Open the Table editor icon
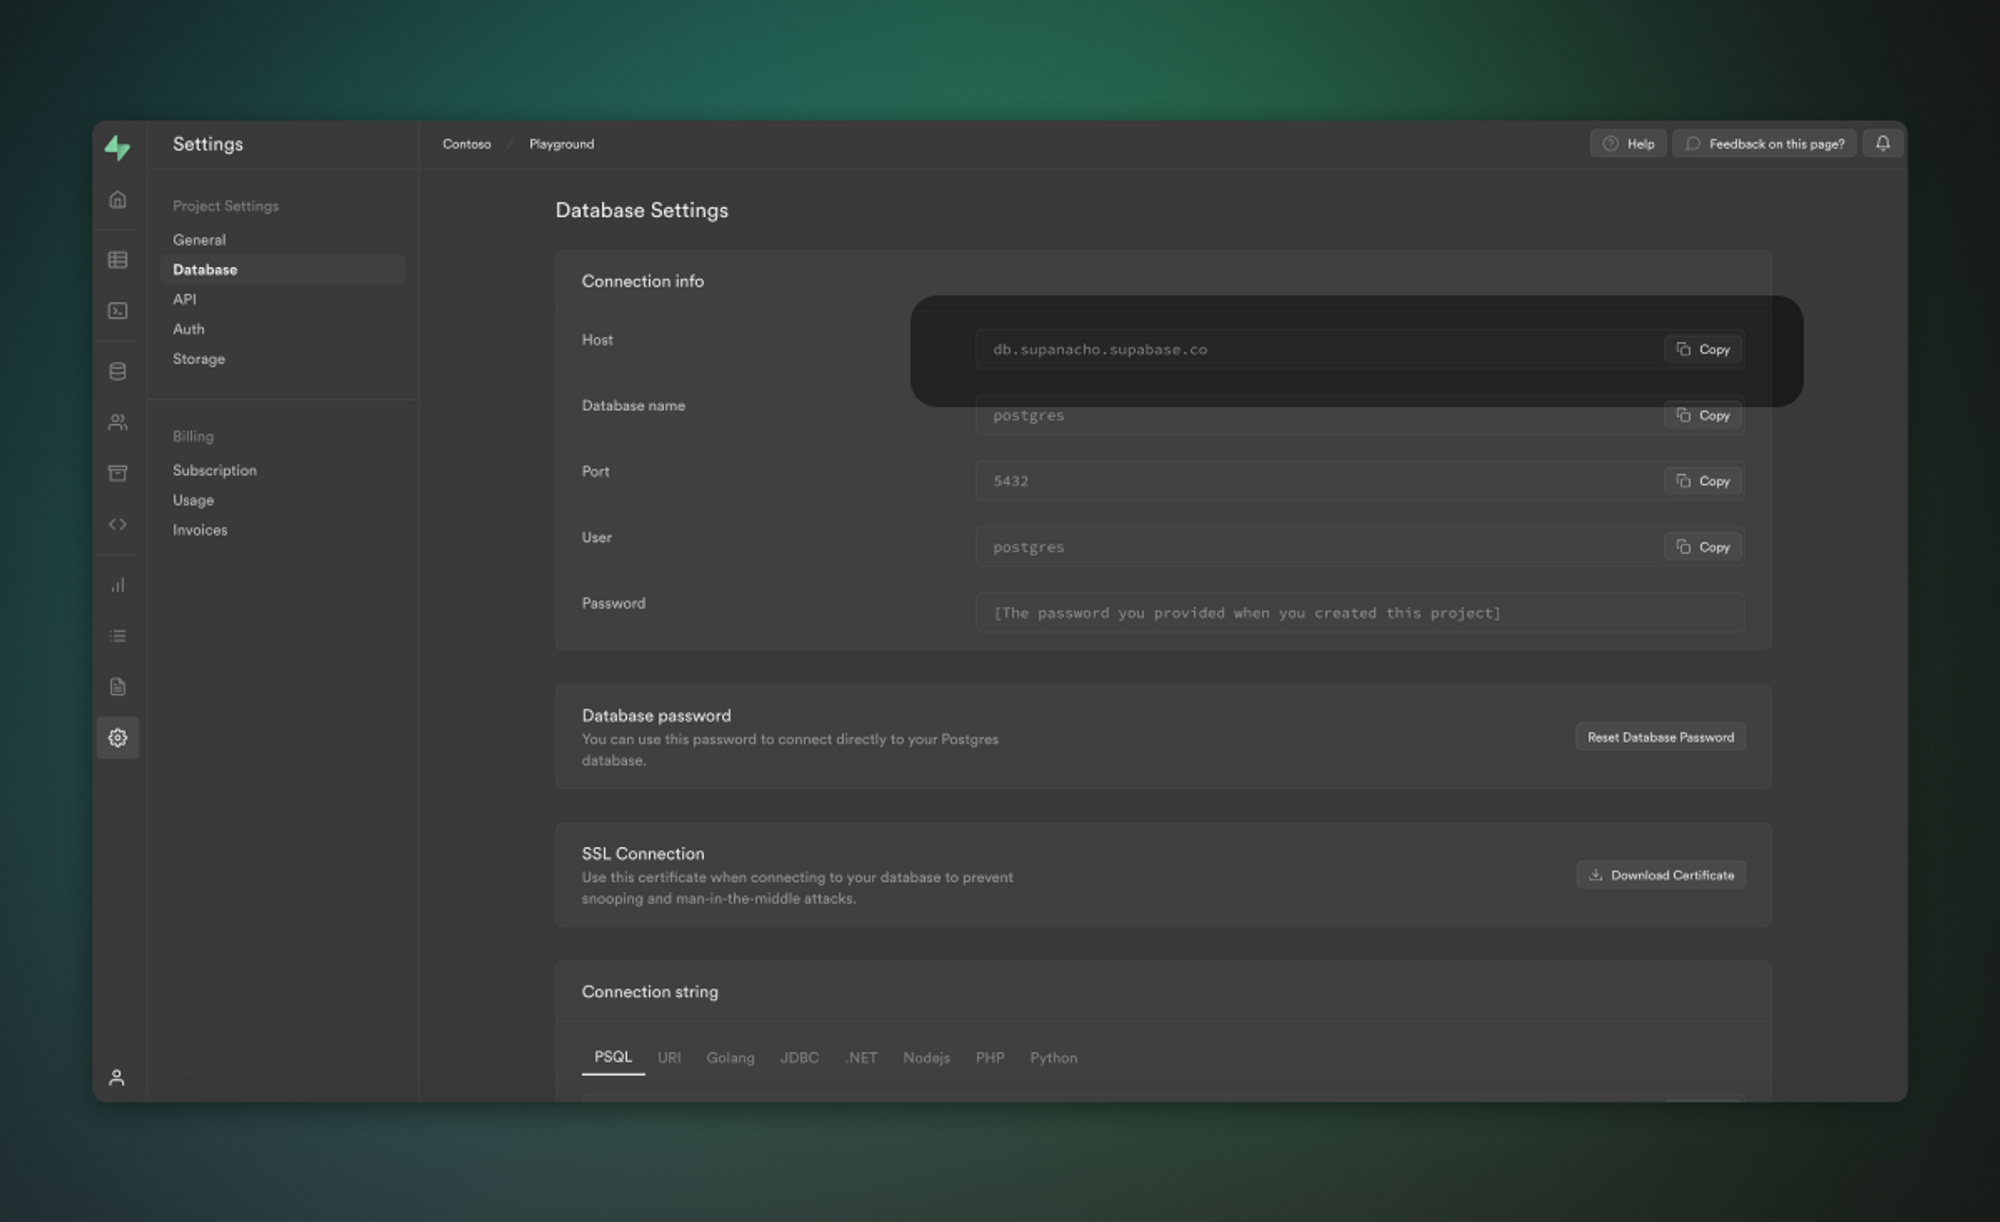 point(117,260)
